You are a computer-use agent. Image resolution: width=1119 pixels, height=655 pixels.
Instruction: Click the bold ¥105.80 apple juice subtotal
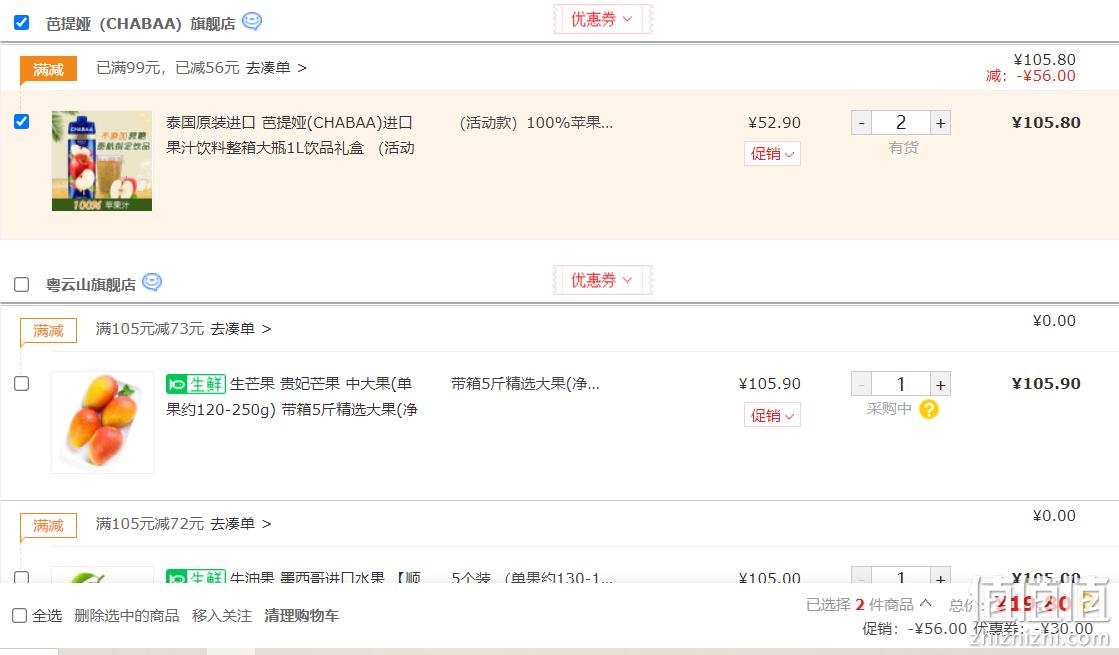pyautogui.click(x=1046, y=123)
